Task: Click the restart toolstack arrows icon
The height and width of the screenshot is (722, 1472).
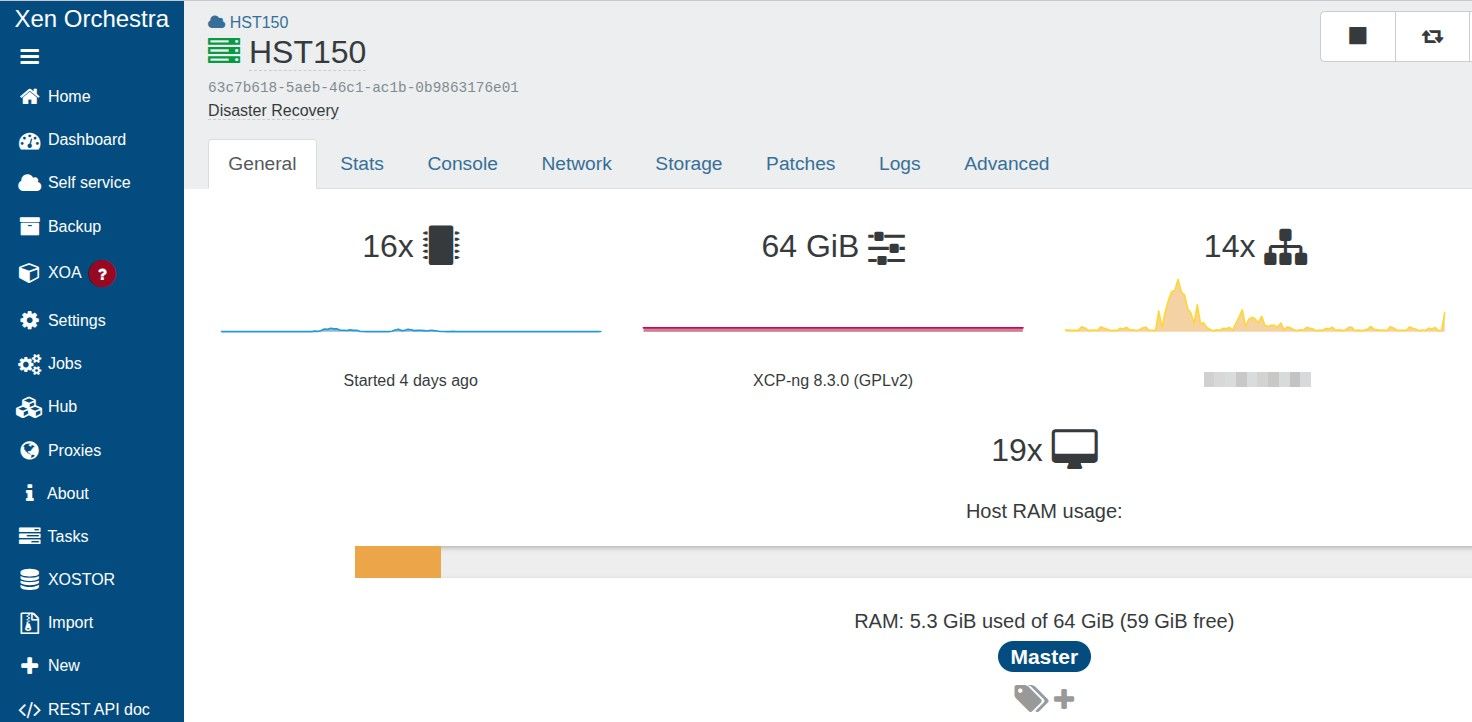Action: coord(1432,36)
